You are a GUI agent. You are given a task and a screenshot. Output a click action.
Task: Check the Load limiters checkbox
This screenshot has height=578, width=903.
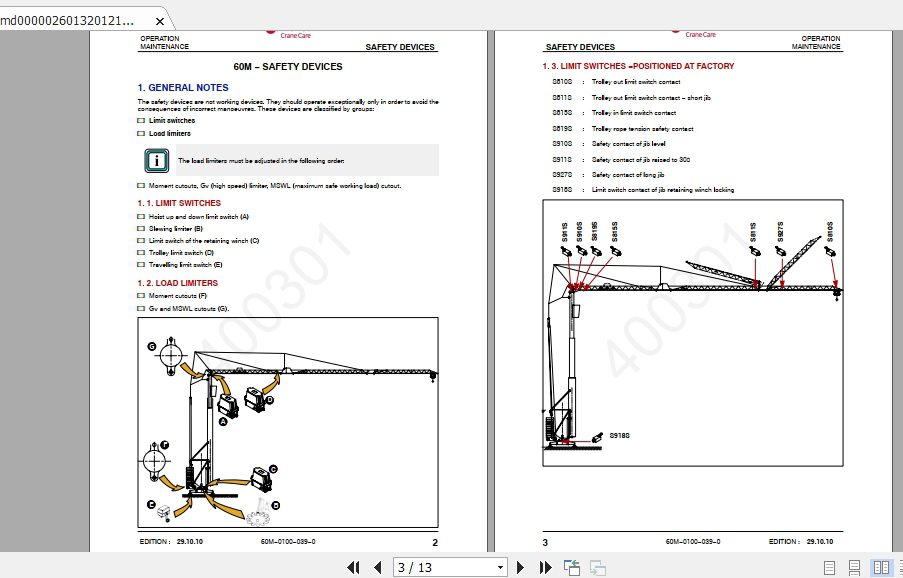(x=139, y=133)
